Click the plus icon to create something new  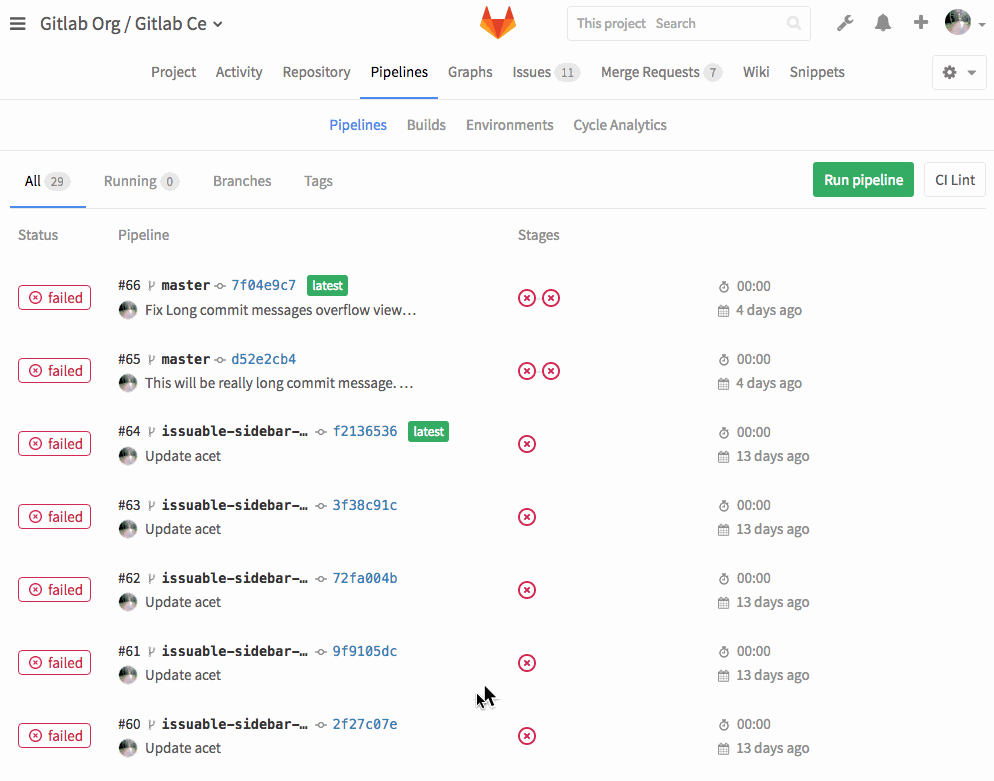point(920,22)
